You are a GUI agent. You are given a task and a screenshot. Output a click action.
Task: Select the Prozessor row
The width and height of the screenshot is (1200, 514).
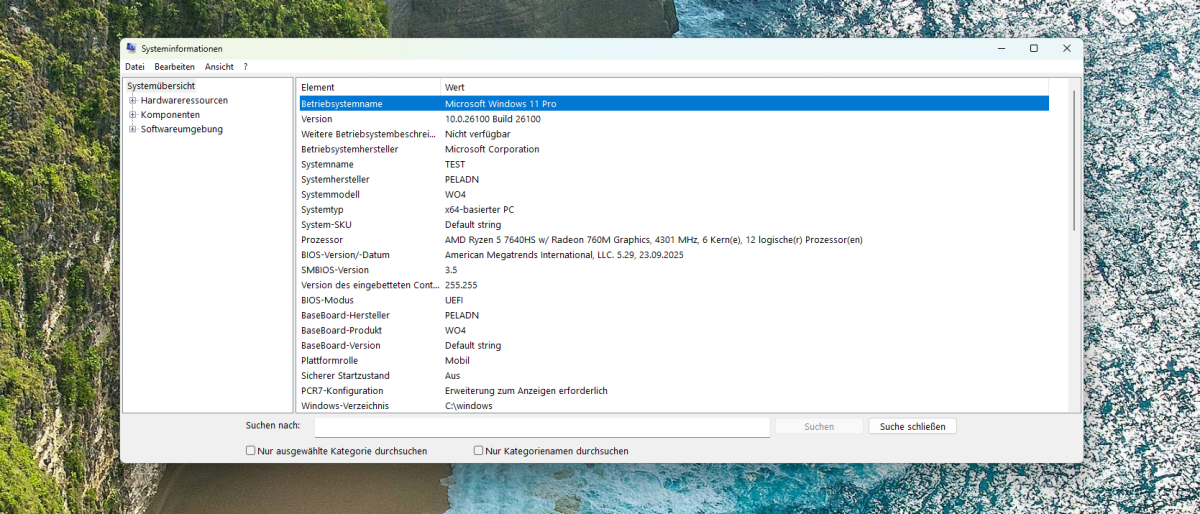click(673, 240)
